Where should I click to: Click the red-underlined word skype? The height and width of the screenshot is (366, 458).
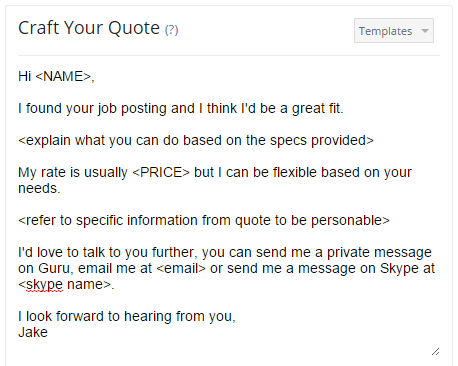[x=44, y=285]
